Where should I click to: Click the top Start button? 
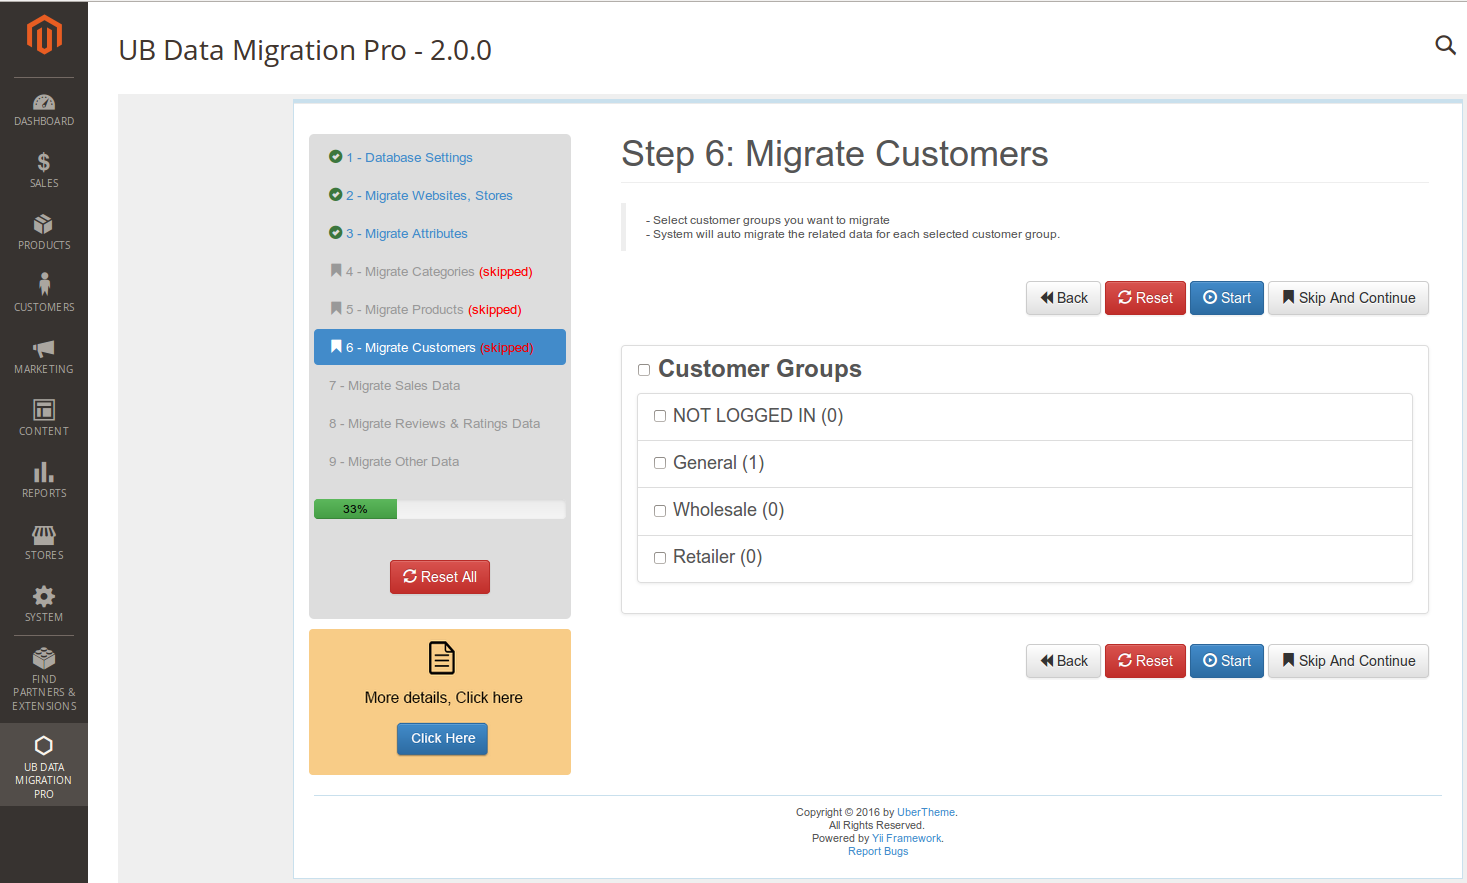(x=1227, y=298)
